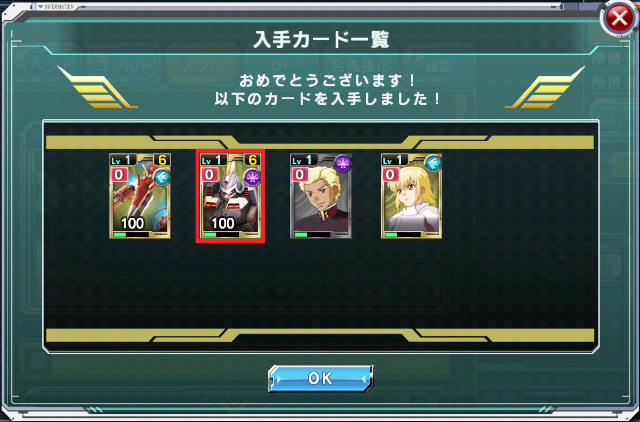Select the red-highlighted gray horned mobile suit card

pos(230,196)
